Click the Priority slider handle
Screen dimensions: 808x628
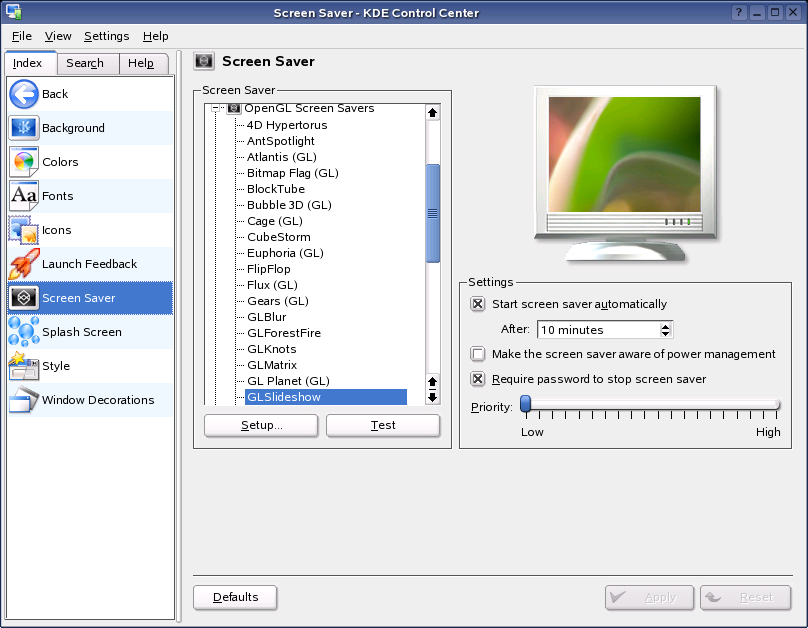pyautogui.click(x=526, y=404)
